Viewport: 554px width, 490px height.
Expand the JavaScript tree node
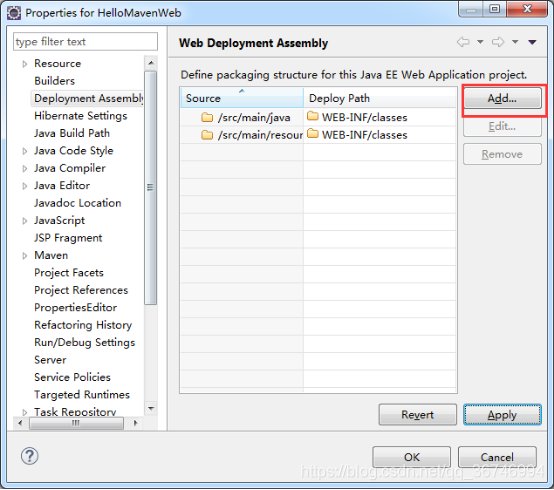(x=25, y=221)
